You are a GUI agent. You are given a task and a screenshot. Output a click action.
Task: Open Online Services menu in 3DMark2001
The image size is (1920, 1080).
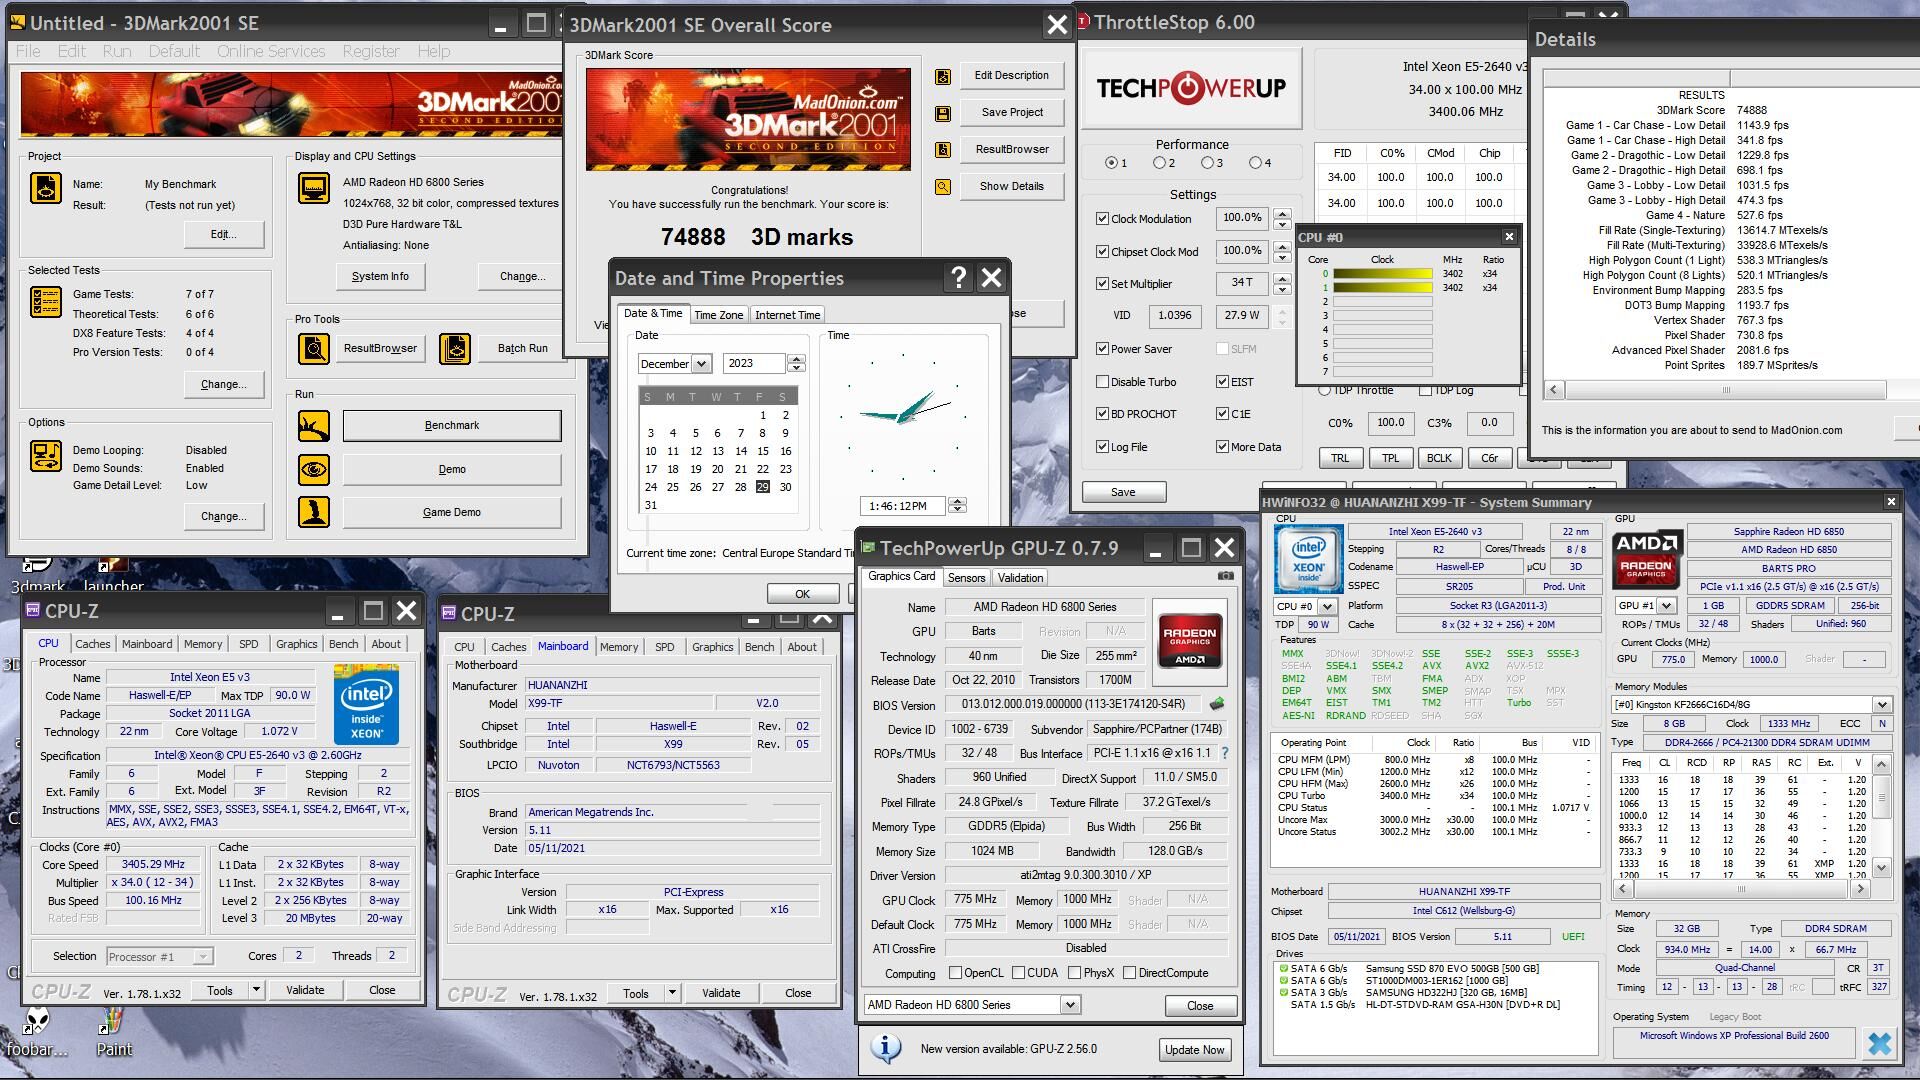271,51
